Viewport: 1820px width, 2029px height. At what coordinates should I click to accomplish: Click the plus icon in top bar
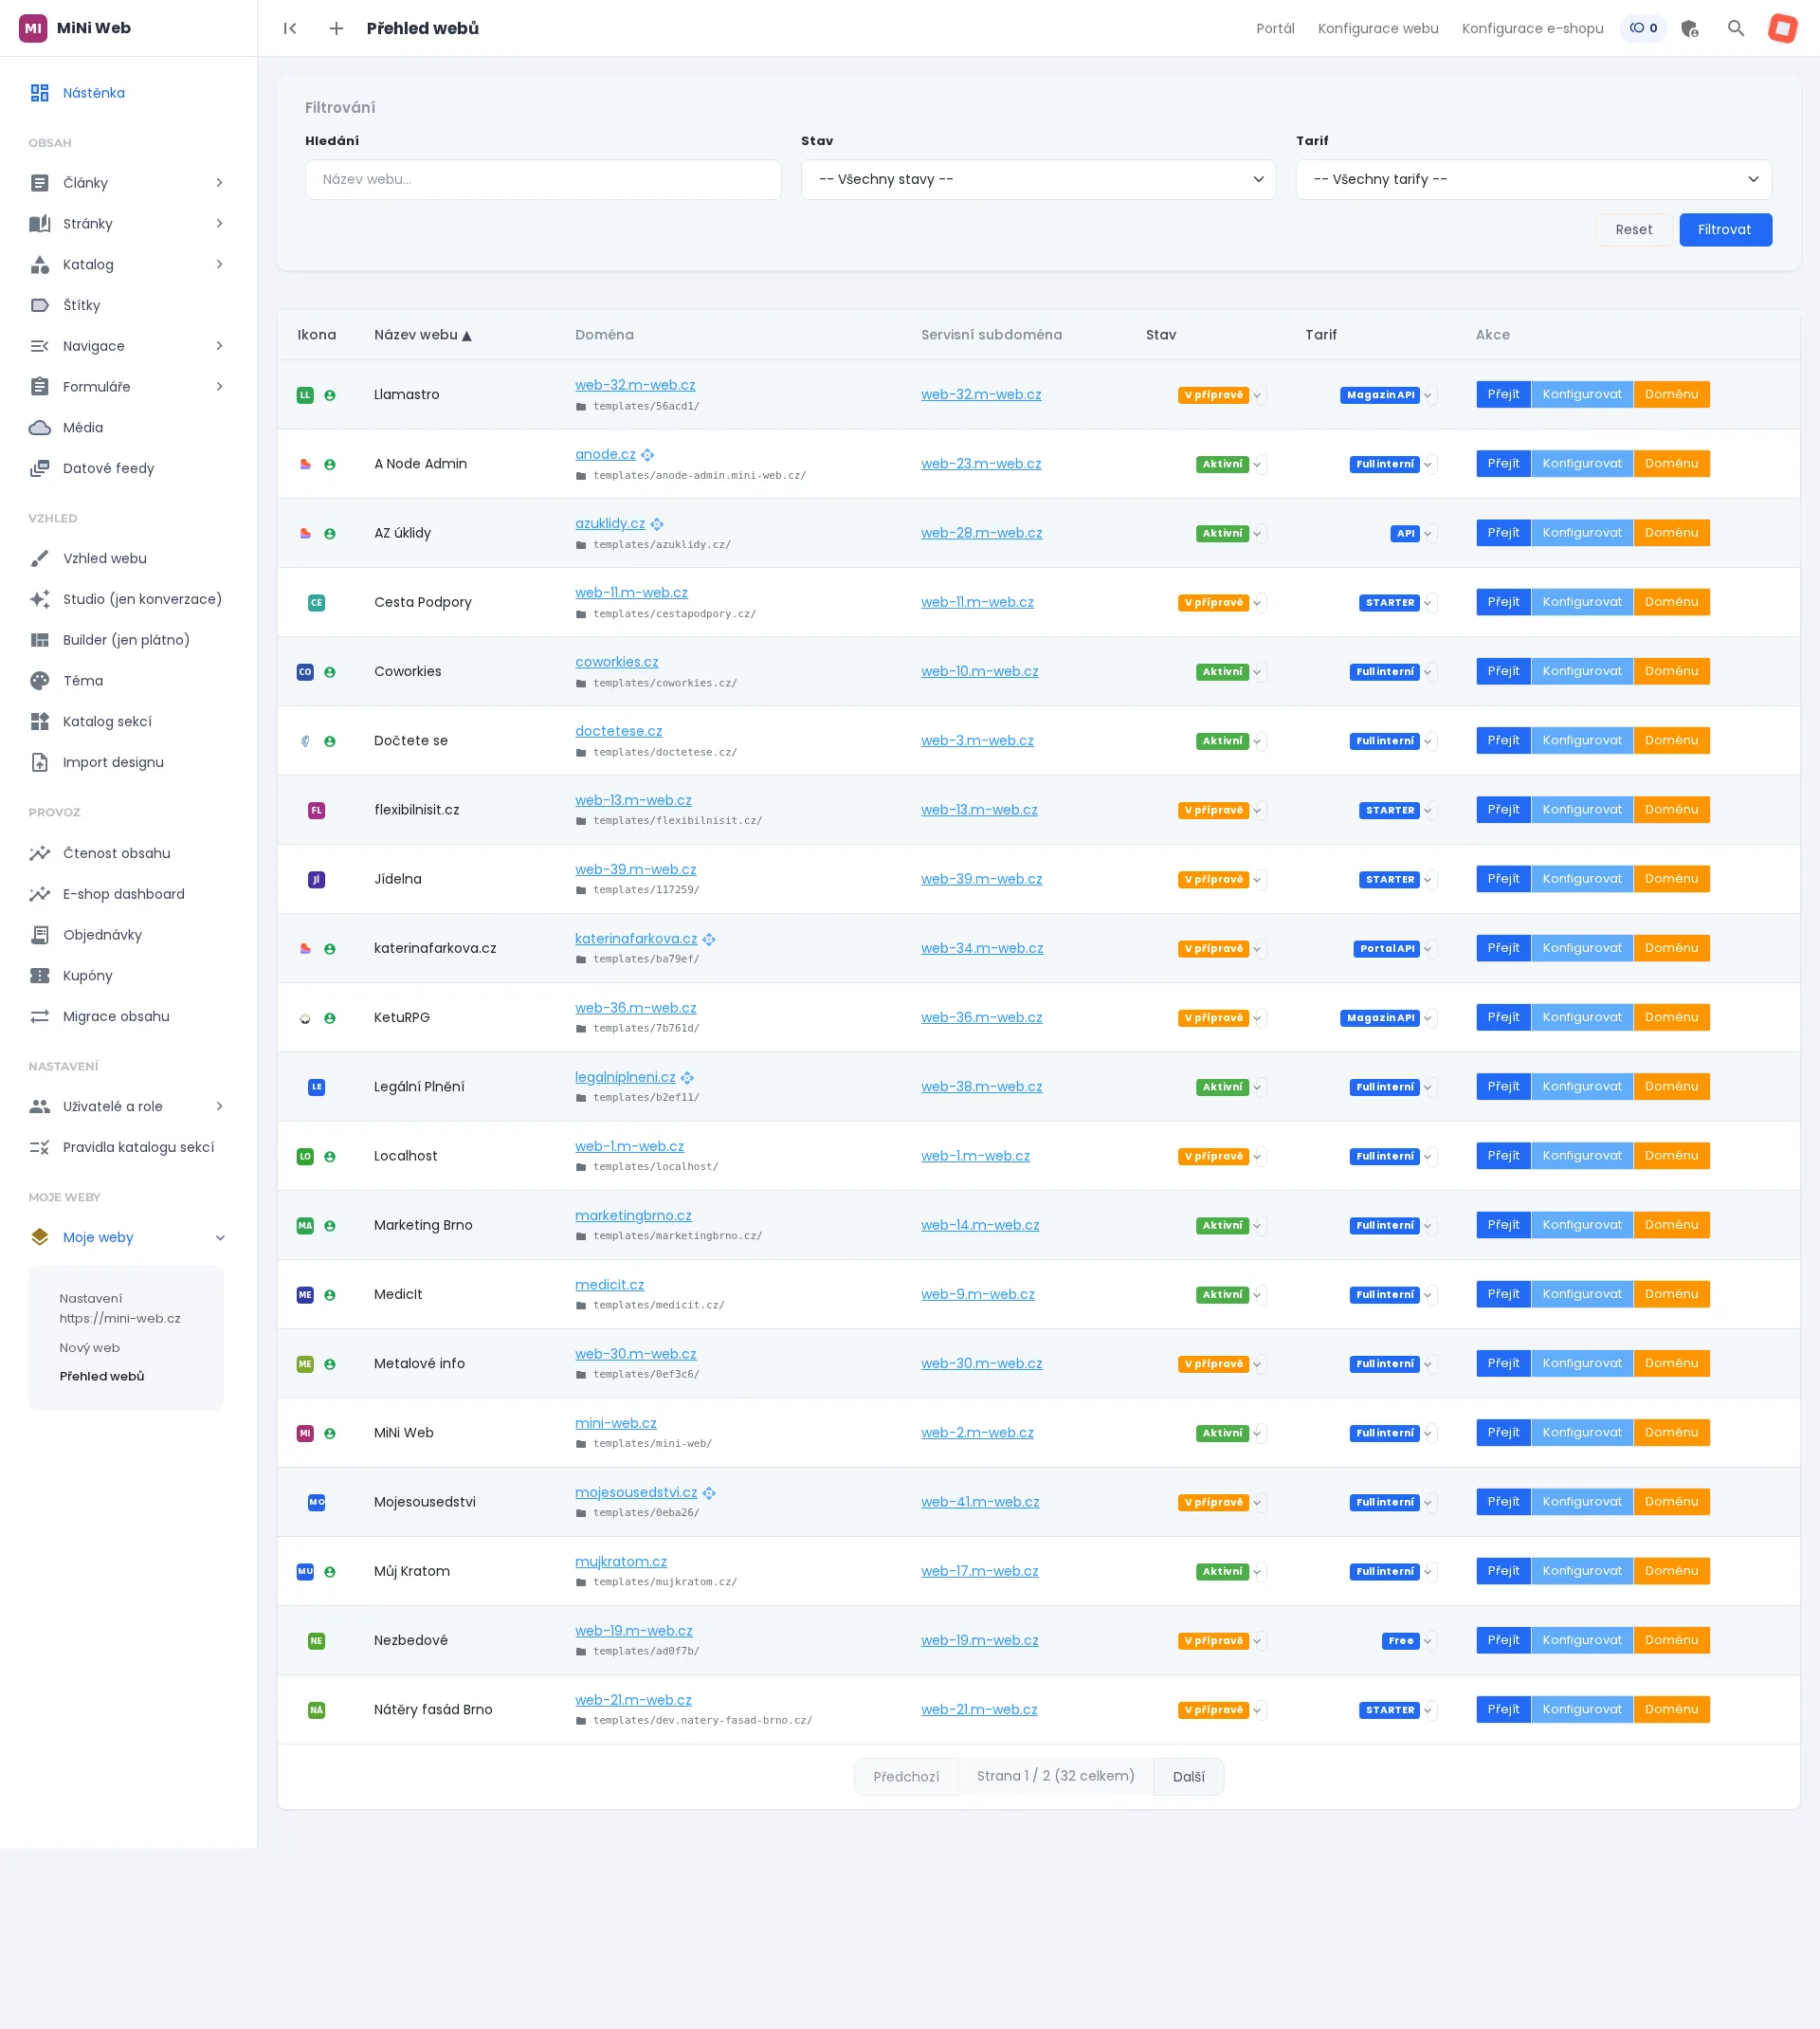(x=336, y=28)
